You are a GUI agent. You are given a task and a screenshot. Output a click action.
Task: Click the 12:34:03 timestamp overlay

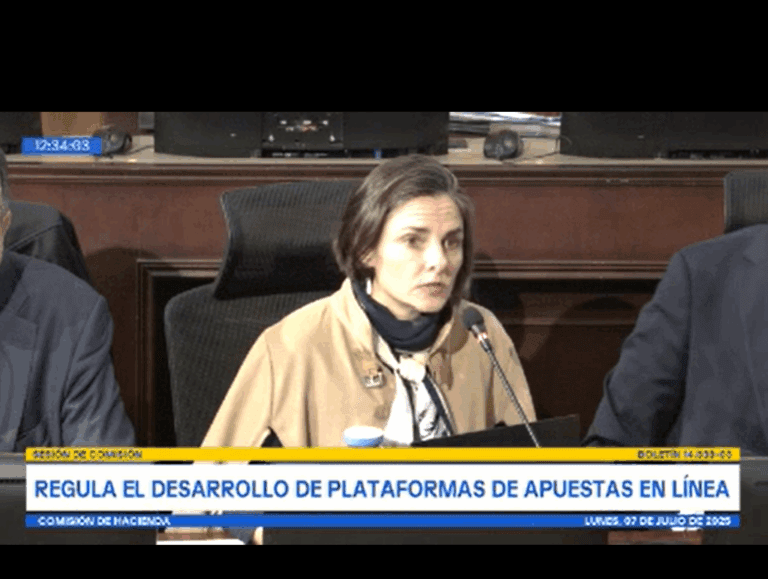(x=61, y=145)
